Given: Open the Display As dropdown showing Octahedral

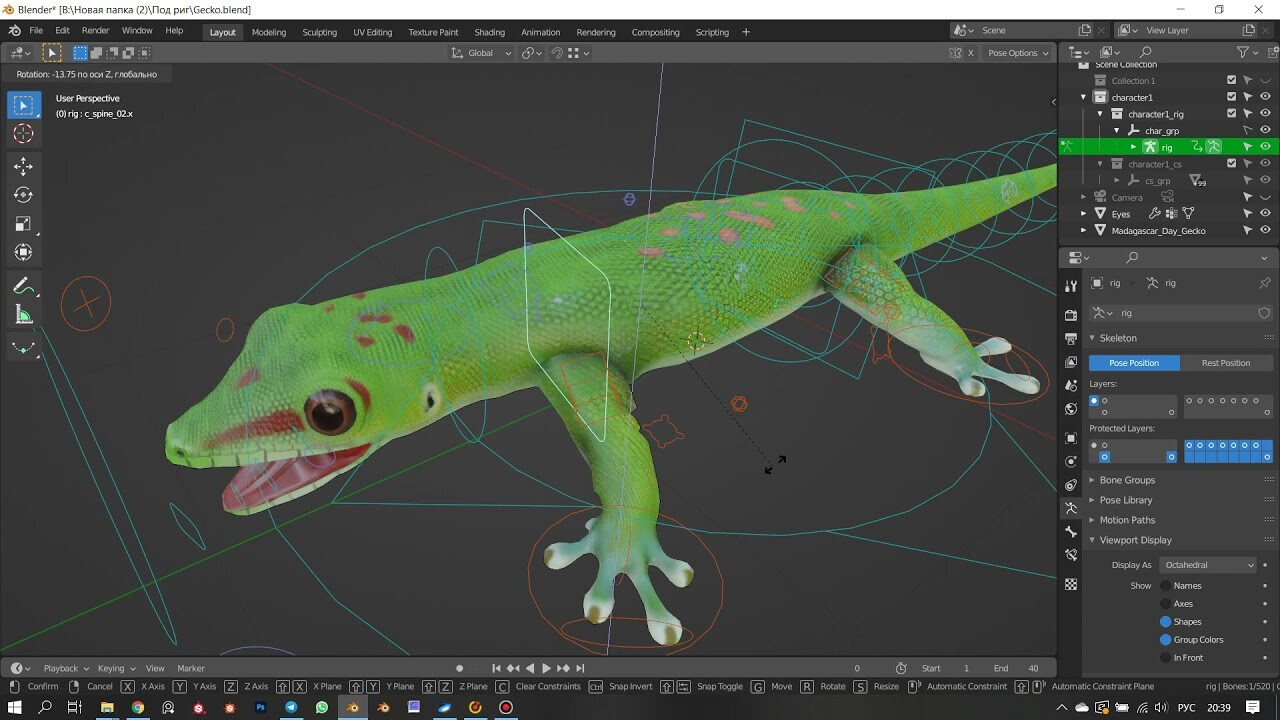Looking at the screenshot, I should tap(1208, 564).
